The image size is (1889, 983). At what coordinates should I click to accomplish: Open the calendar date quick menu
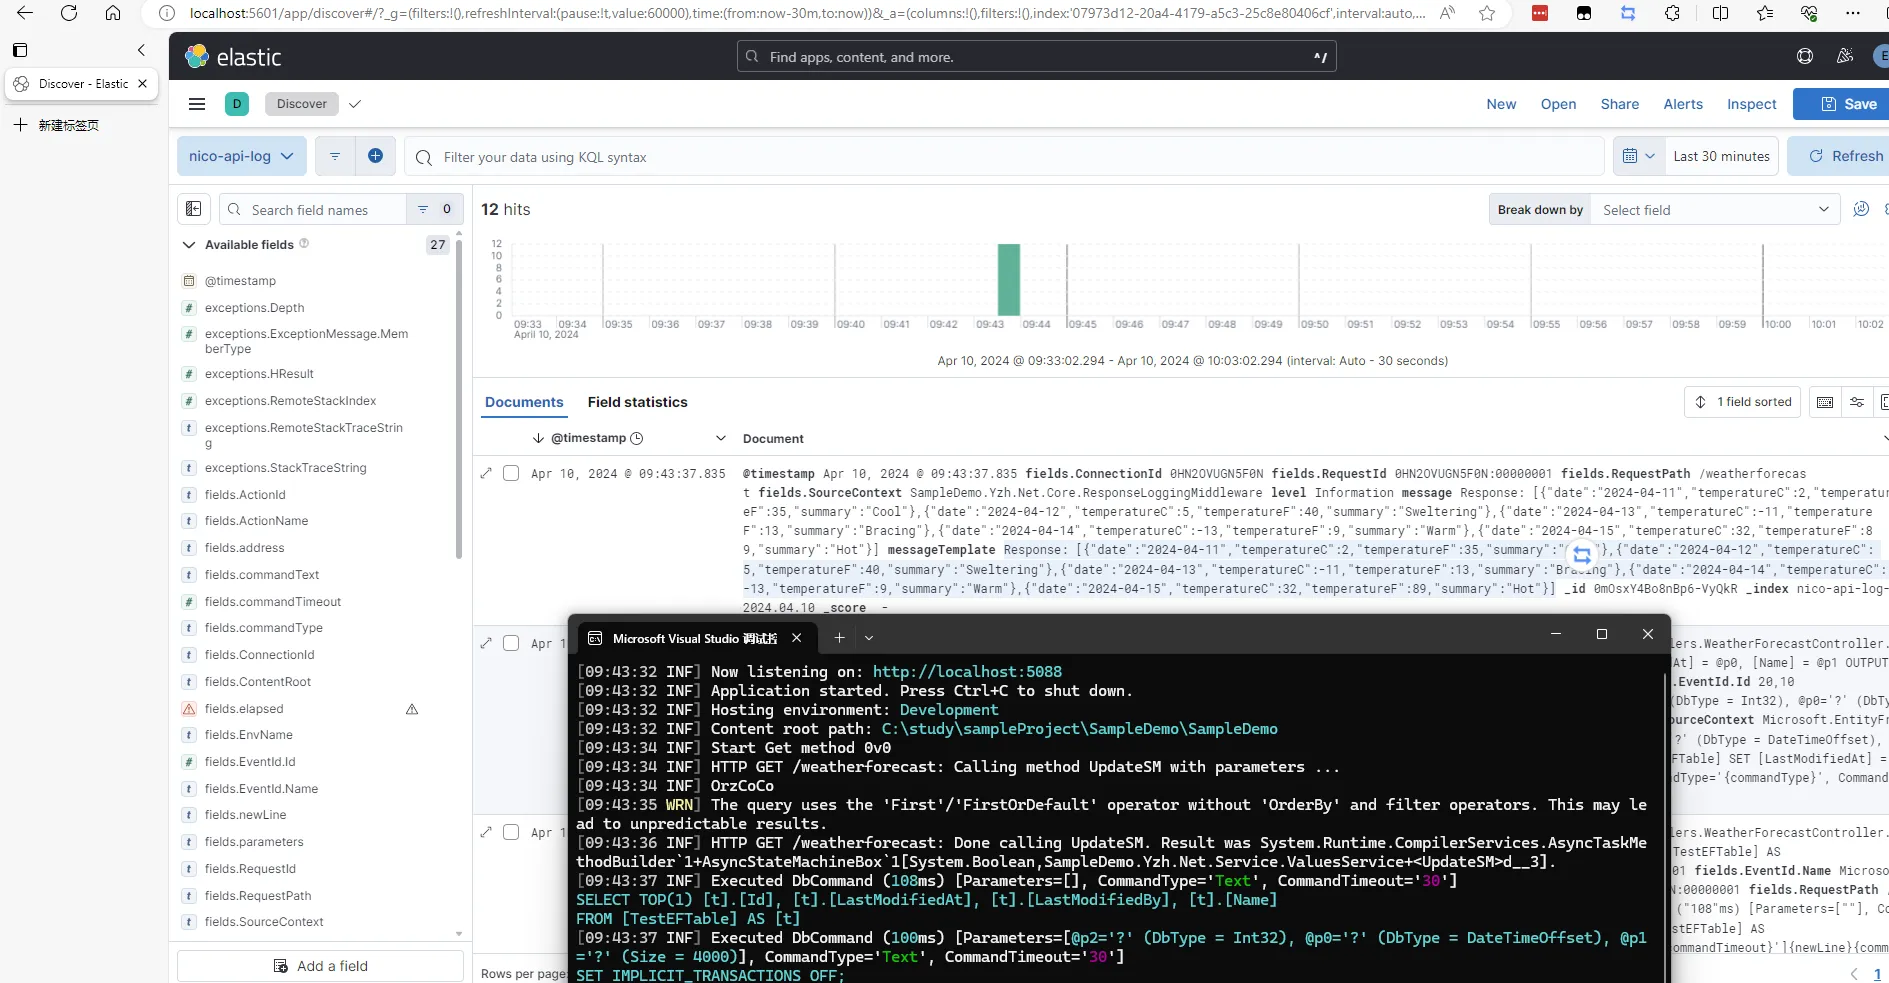pyautogui.click(x=1638, y=156)
